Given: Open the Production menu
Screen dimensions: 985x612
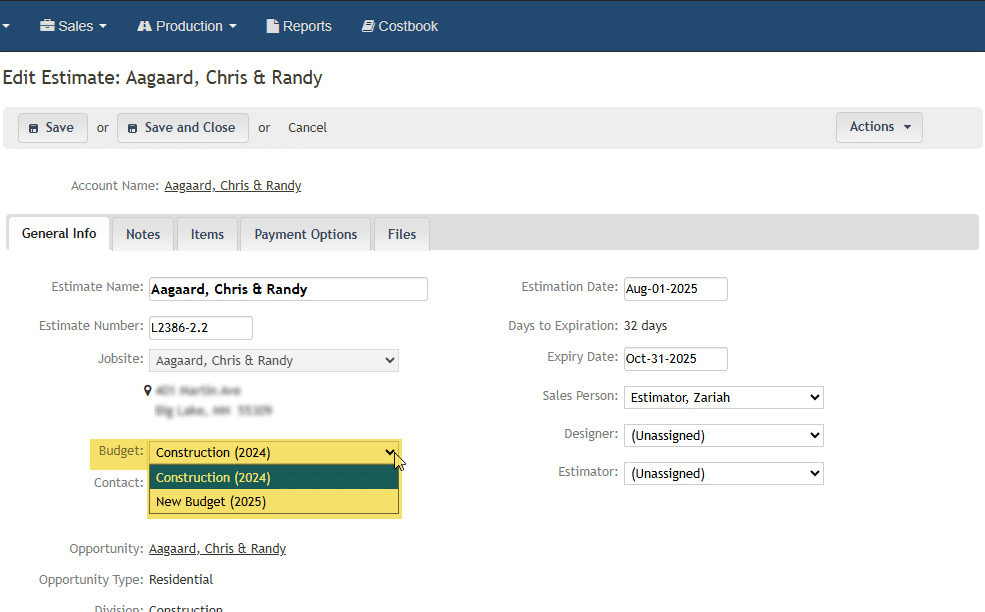Looking at the screenshot, I should 187,26.
